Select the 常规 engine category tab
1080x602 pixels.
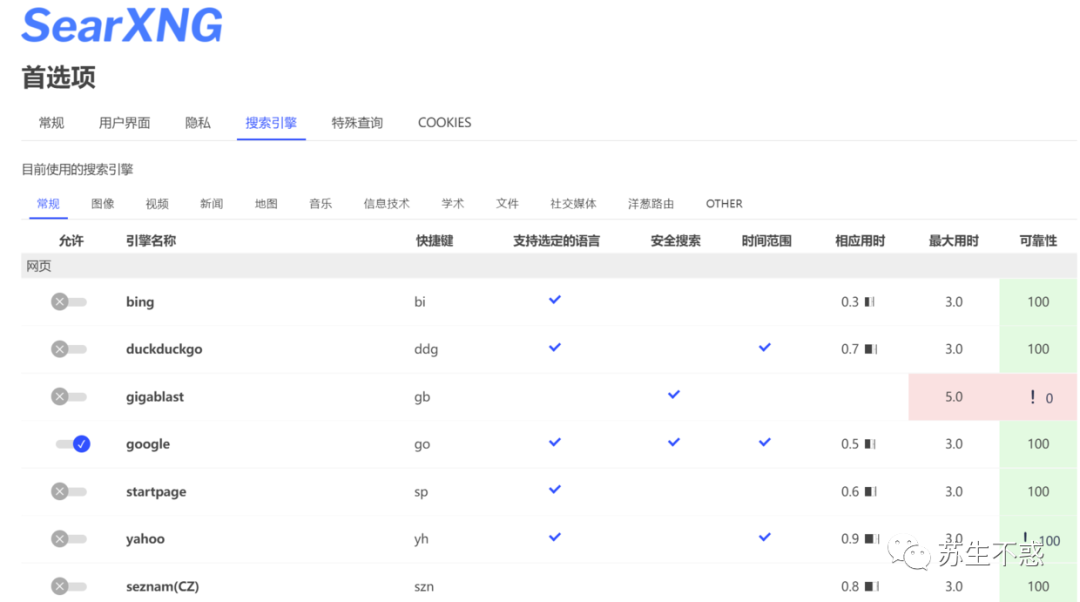[x=48, y=204]
